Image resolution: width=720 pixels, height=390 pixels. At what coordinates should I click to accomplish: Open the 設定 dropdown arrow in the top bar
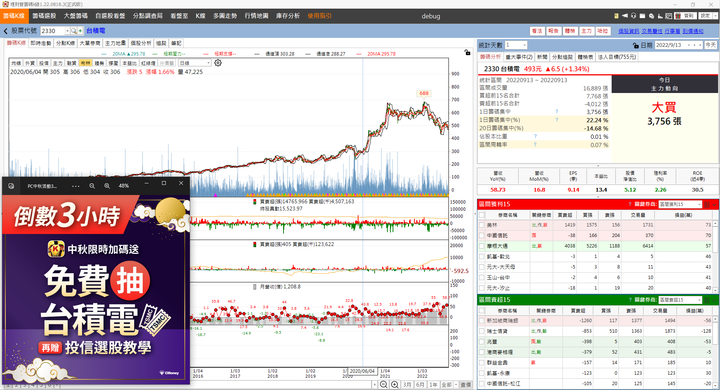tap(714, 16)
